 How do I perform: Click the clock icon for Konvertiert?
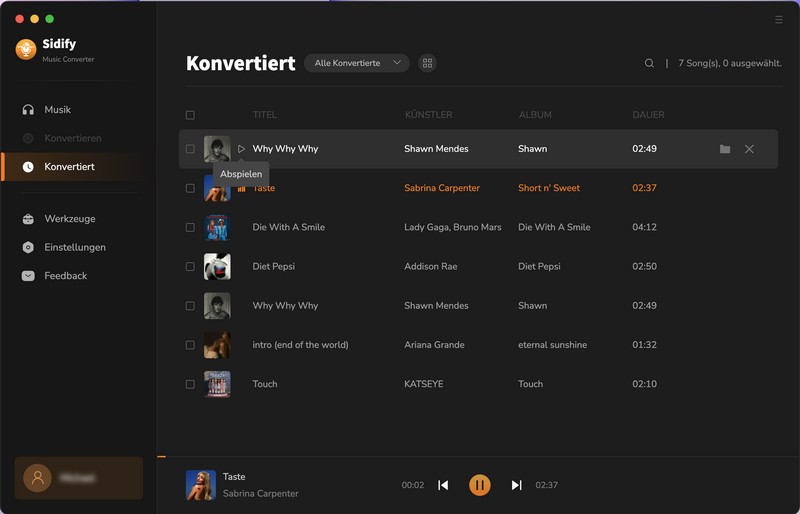[x=28, y=167]
